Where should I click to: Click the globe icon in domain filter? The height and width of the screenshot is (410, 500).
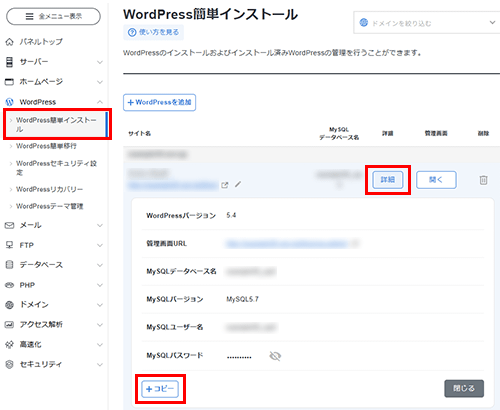point(363,23)
